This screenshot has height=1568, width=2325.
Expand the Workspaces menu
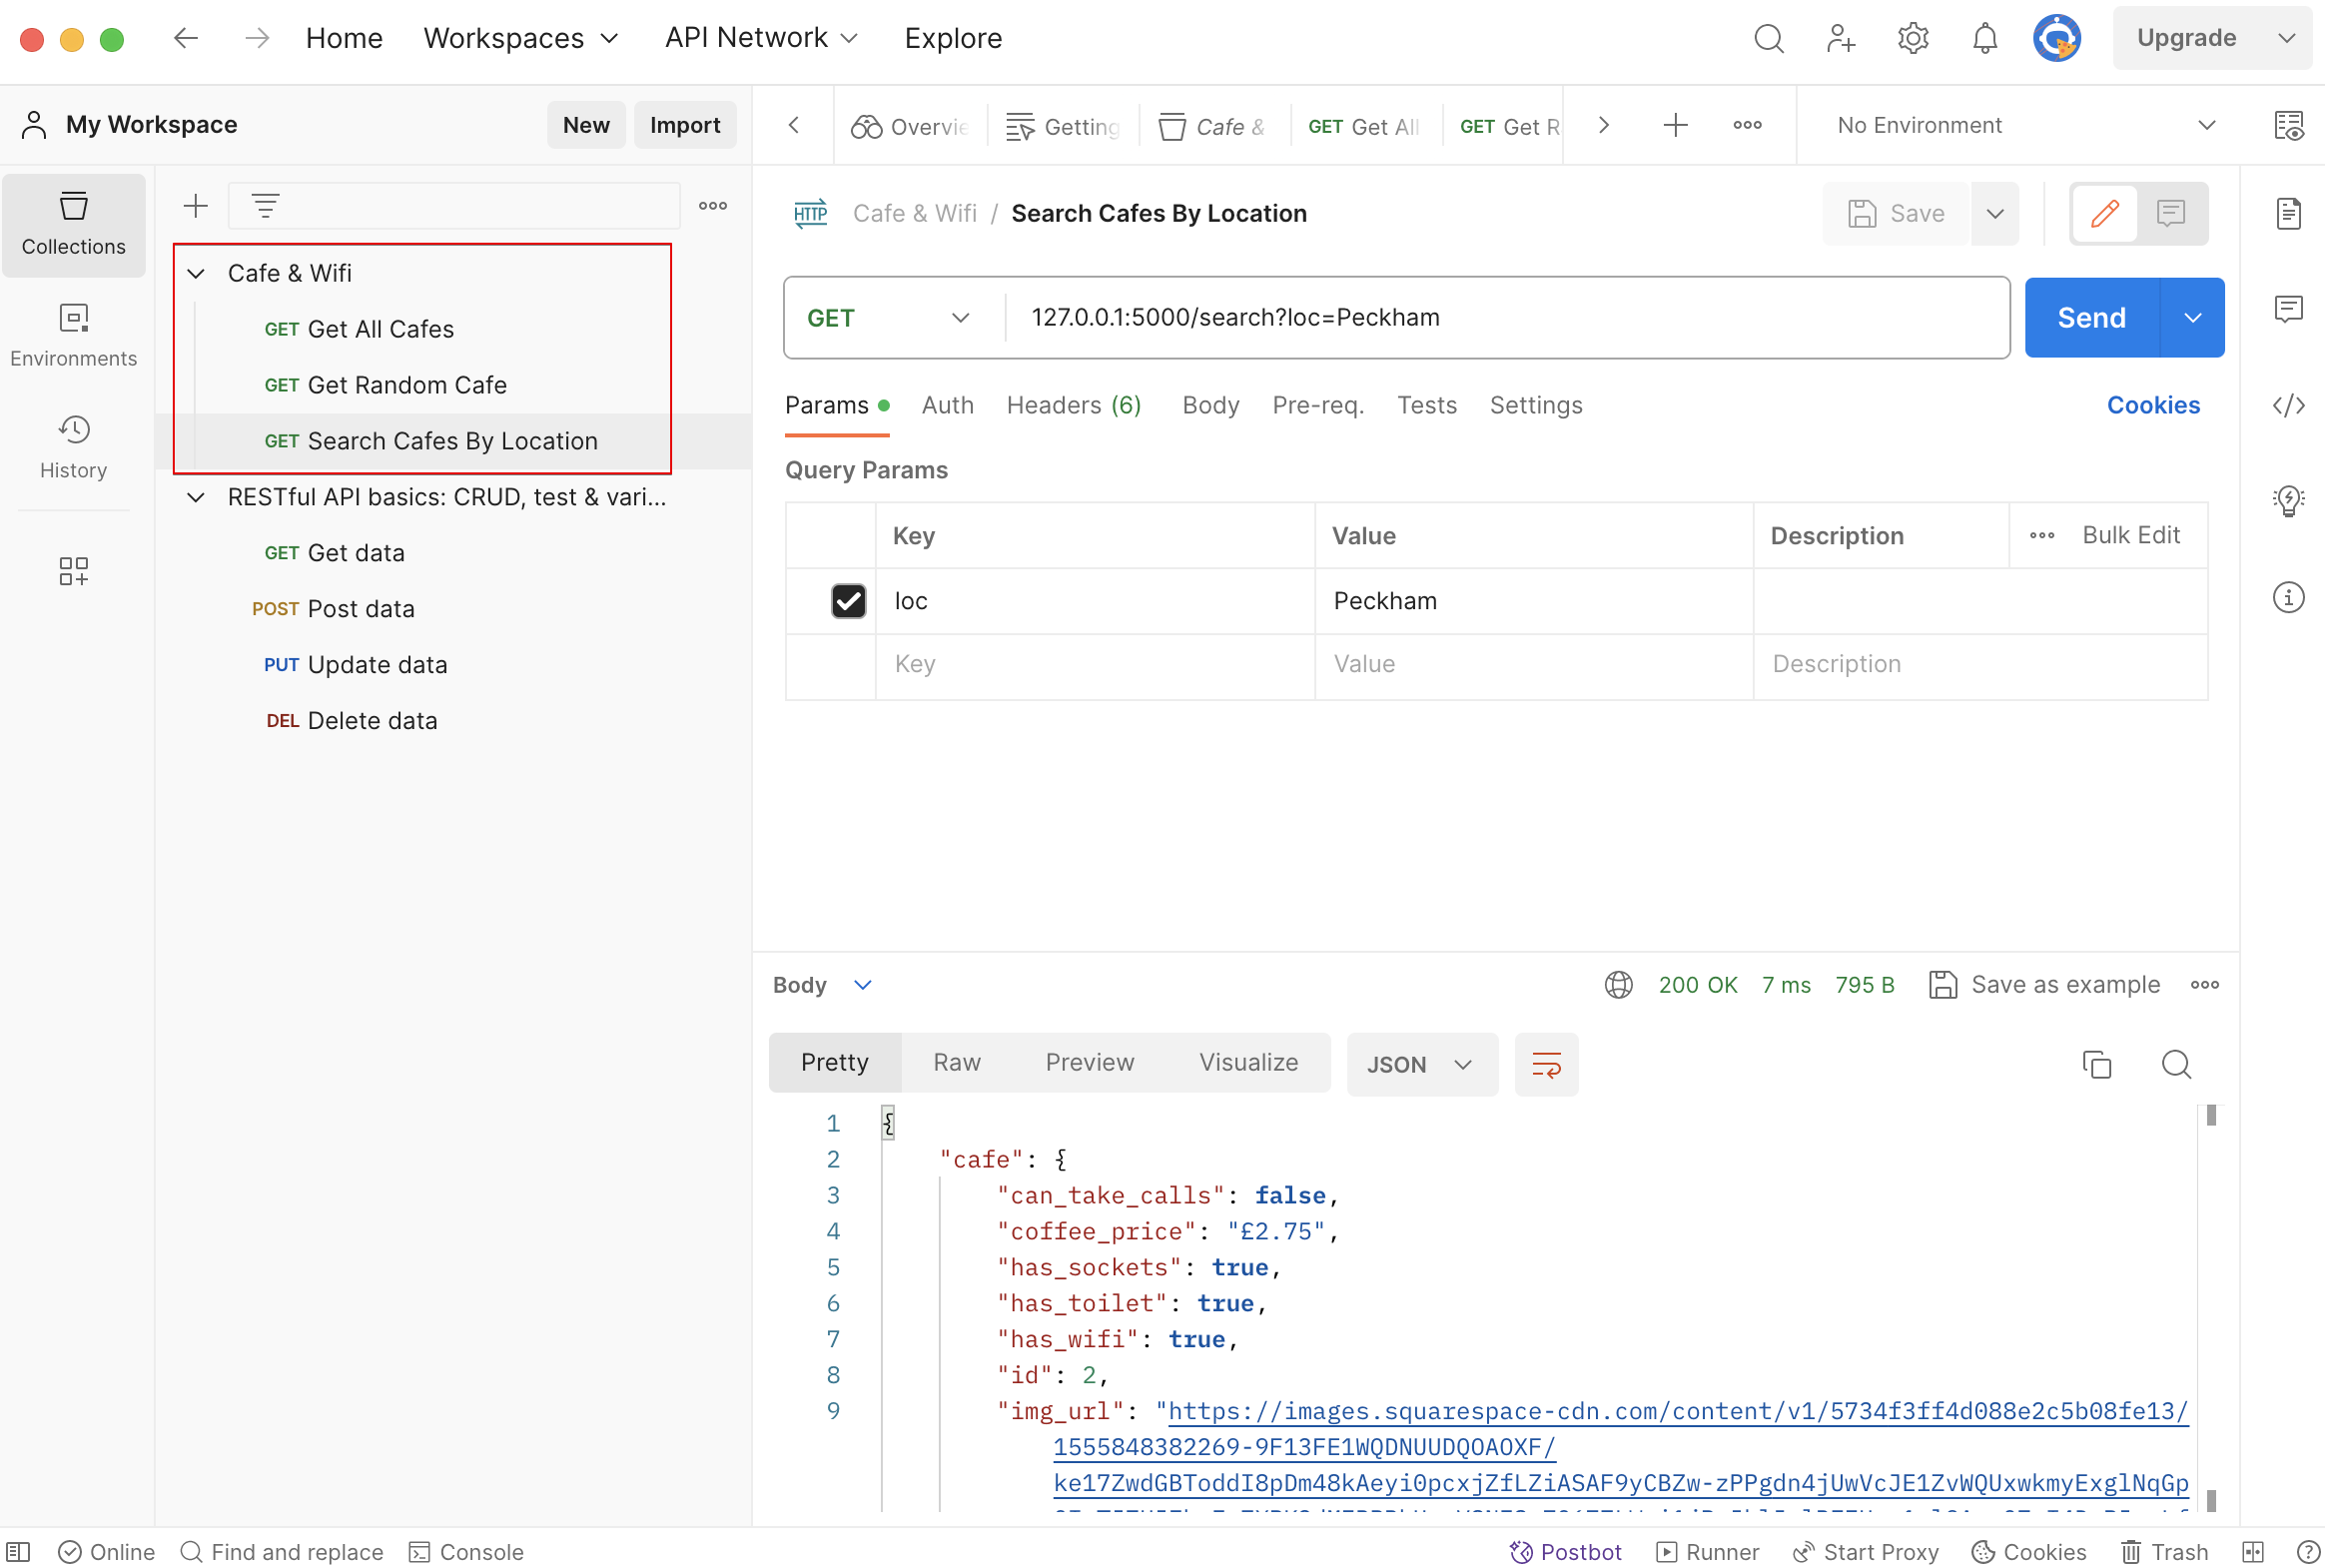[521, 38]
